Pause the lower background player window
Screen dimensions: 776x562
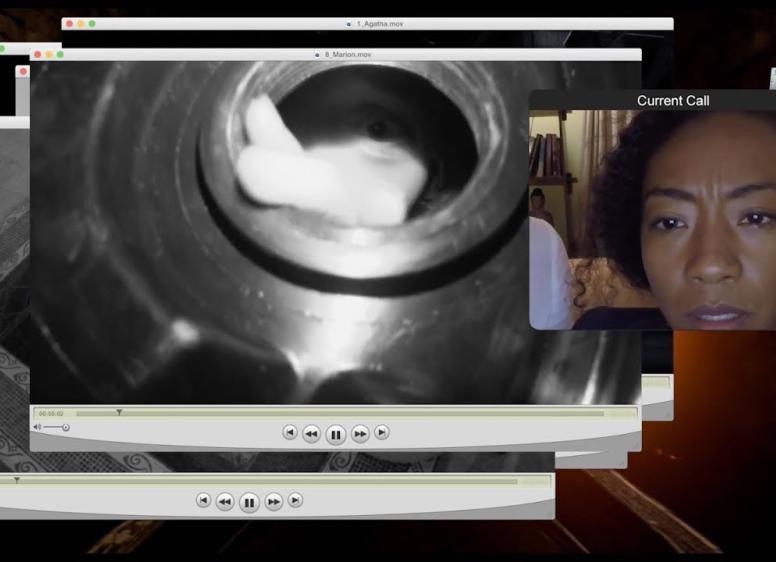249,503
